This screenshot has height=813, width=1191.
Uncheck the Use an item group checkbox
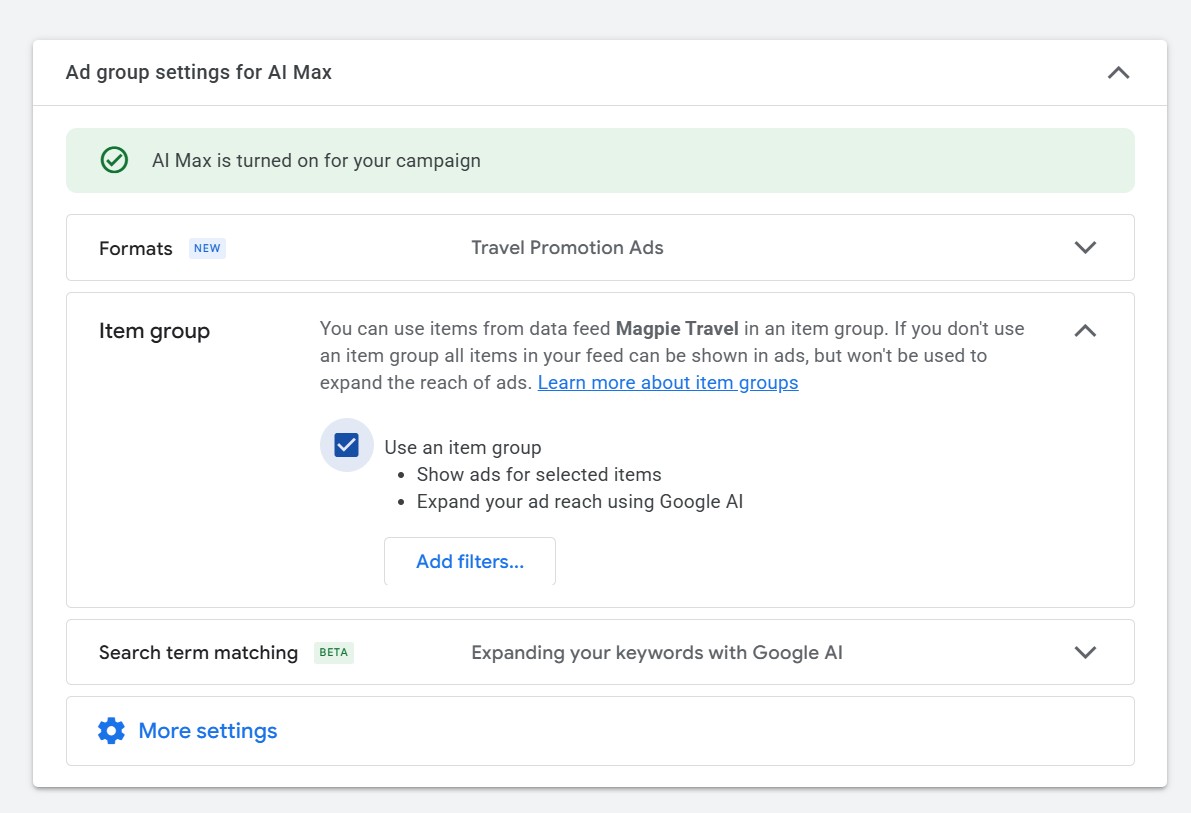[x=346, y=445]
